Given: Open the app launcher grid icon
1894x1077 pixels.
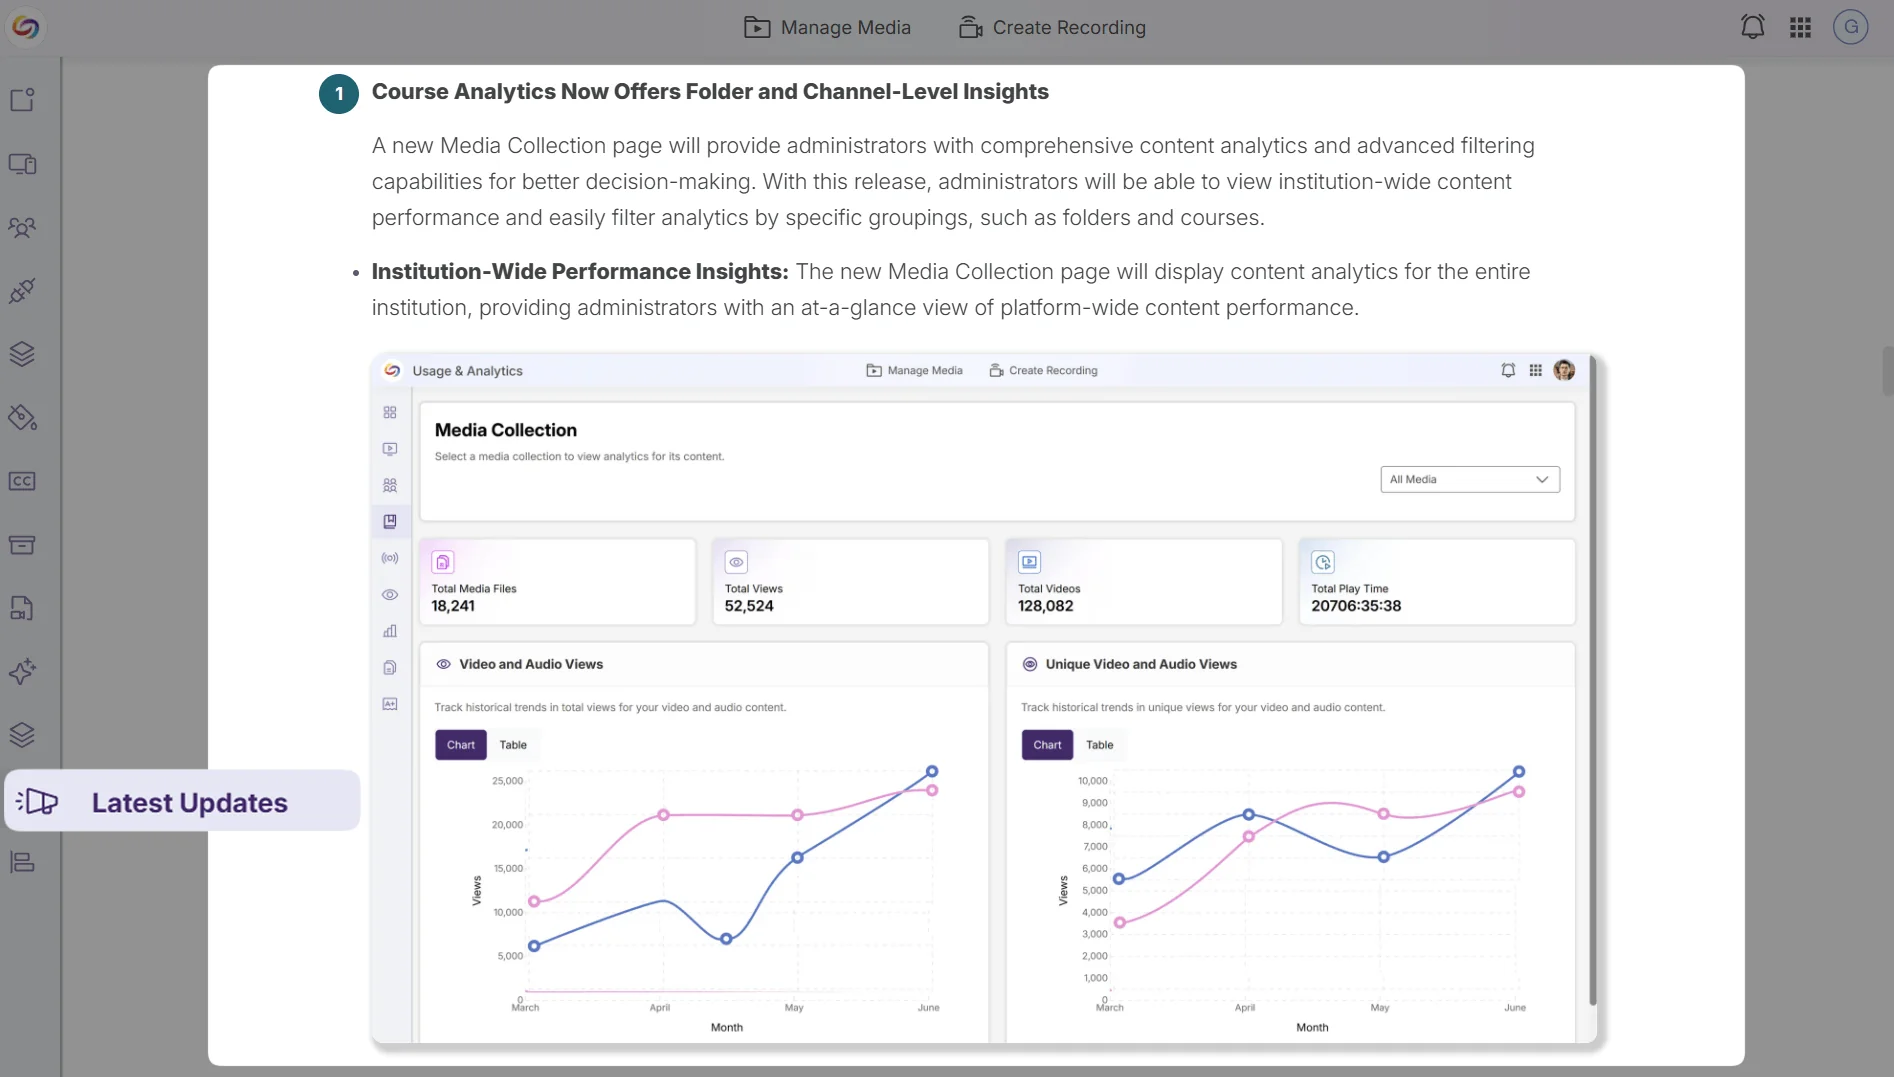Looking at the screenshot, I should 1800,26.
